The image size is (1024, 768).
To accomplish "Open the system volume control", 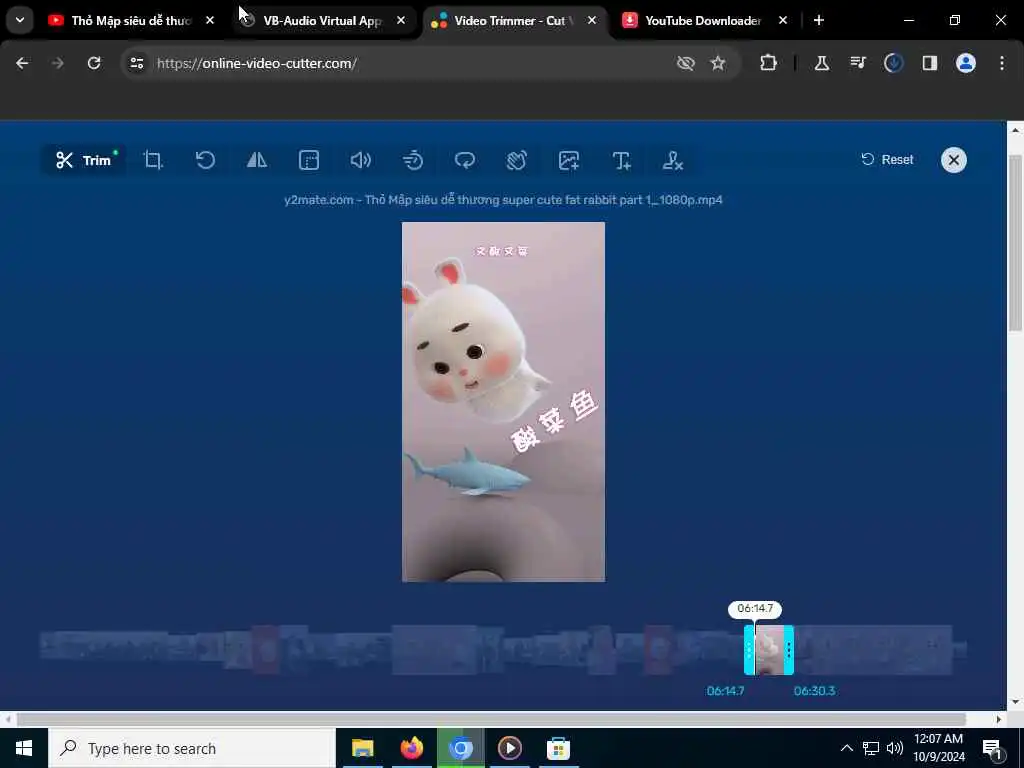I will [x=895, y=748].
